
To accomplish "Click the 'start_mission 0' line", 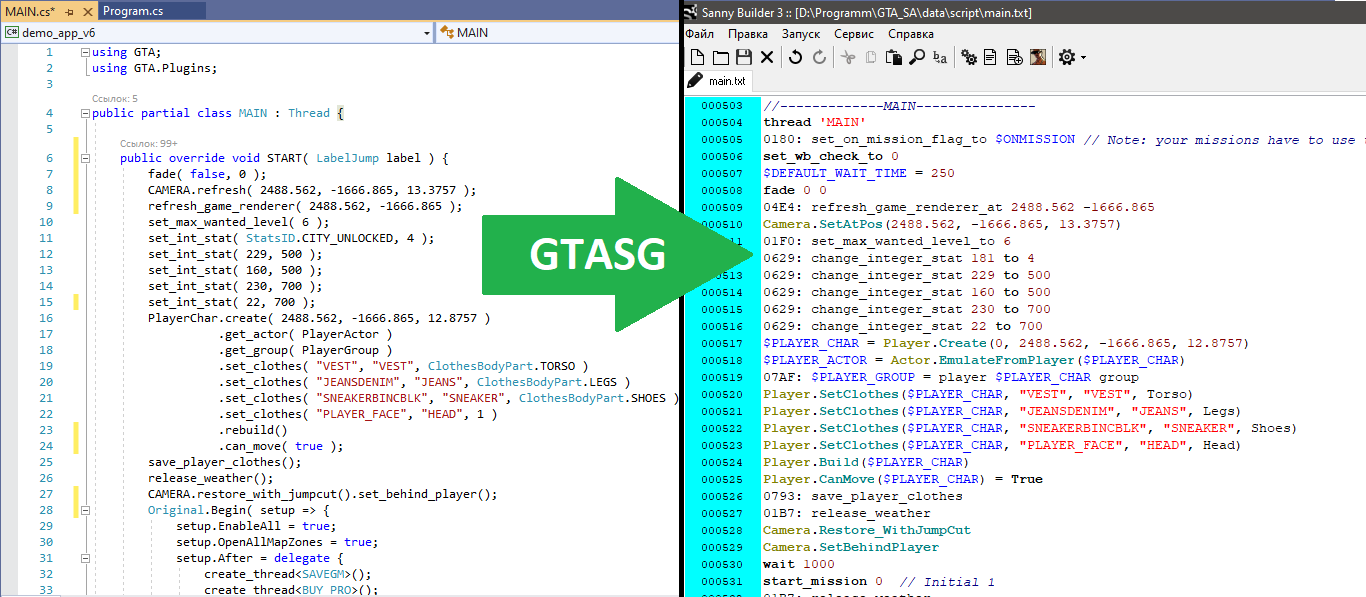I will pyautogui.click(x=823, y=582).
